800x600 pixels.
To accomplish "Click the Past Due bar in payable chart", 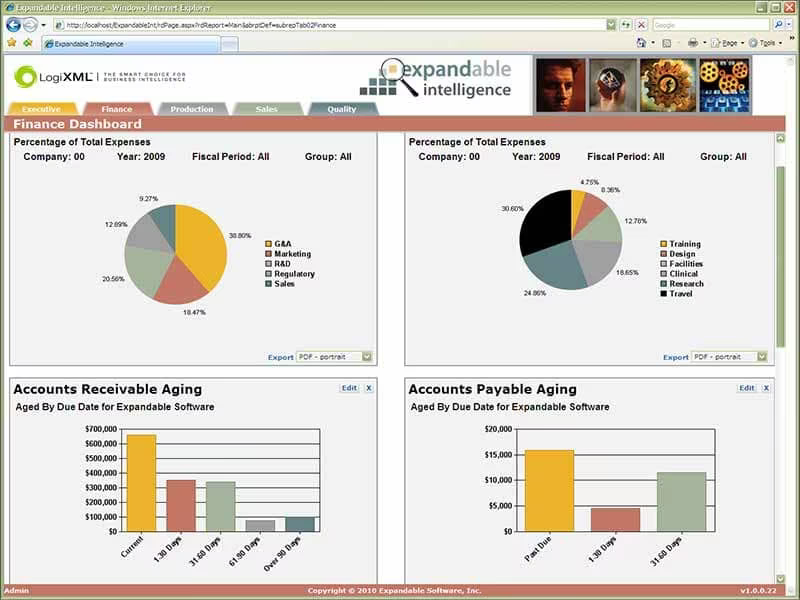I will (x=549, y=491).
